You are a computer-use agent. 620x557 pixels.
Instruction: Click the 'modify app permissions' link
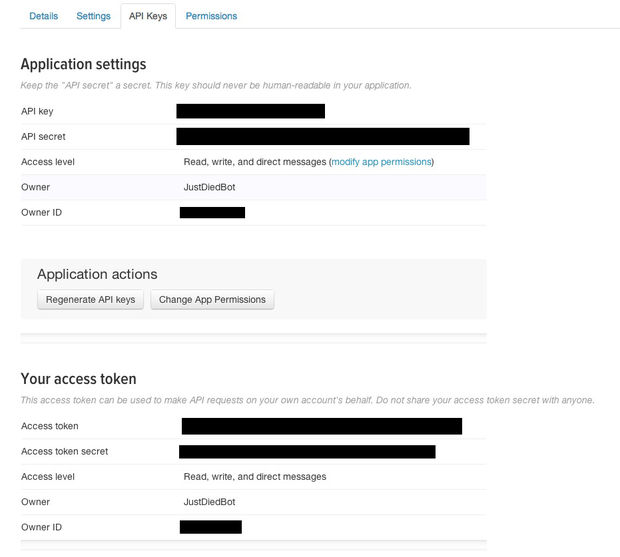pyautogui.click(x=381, y=162)
